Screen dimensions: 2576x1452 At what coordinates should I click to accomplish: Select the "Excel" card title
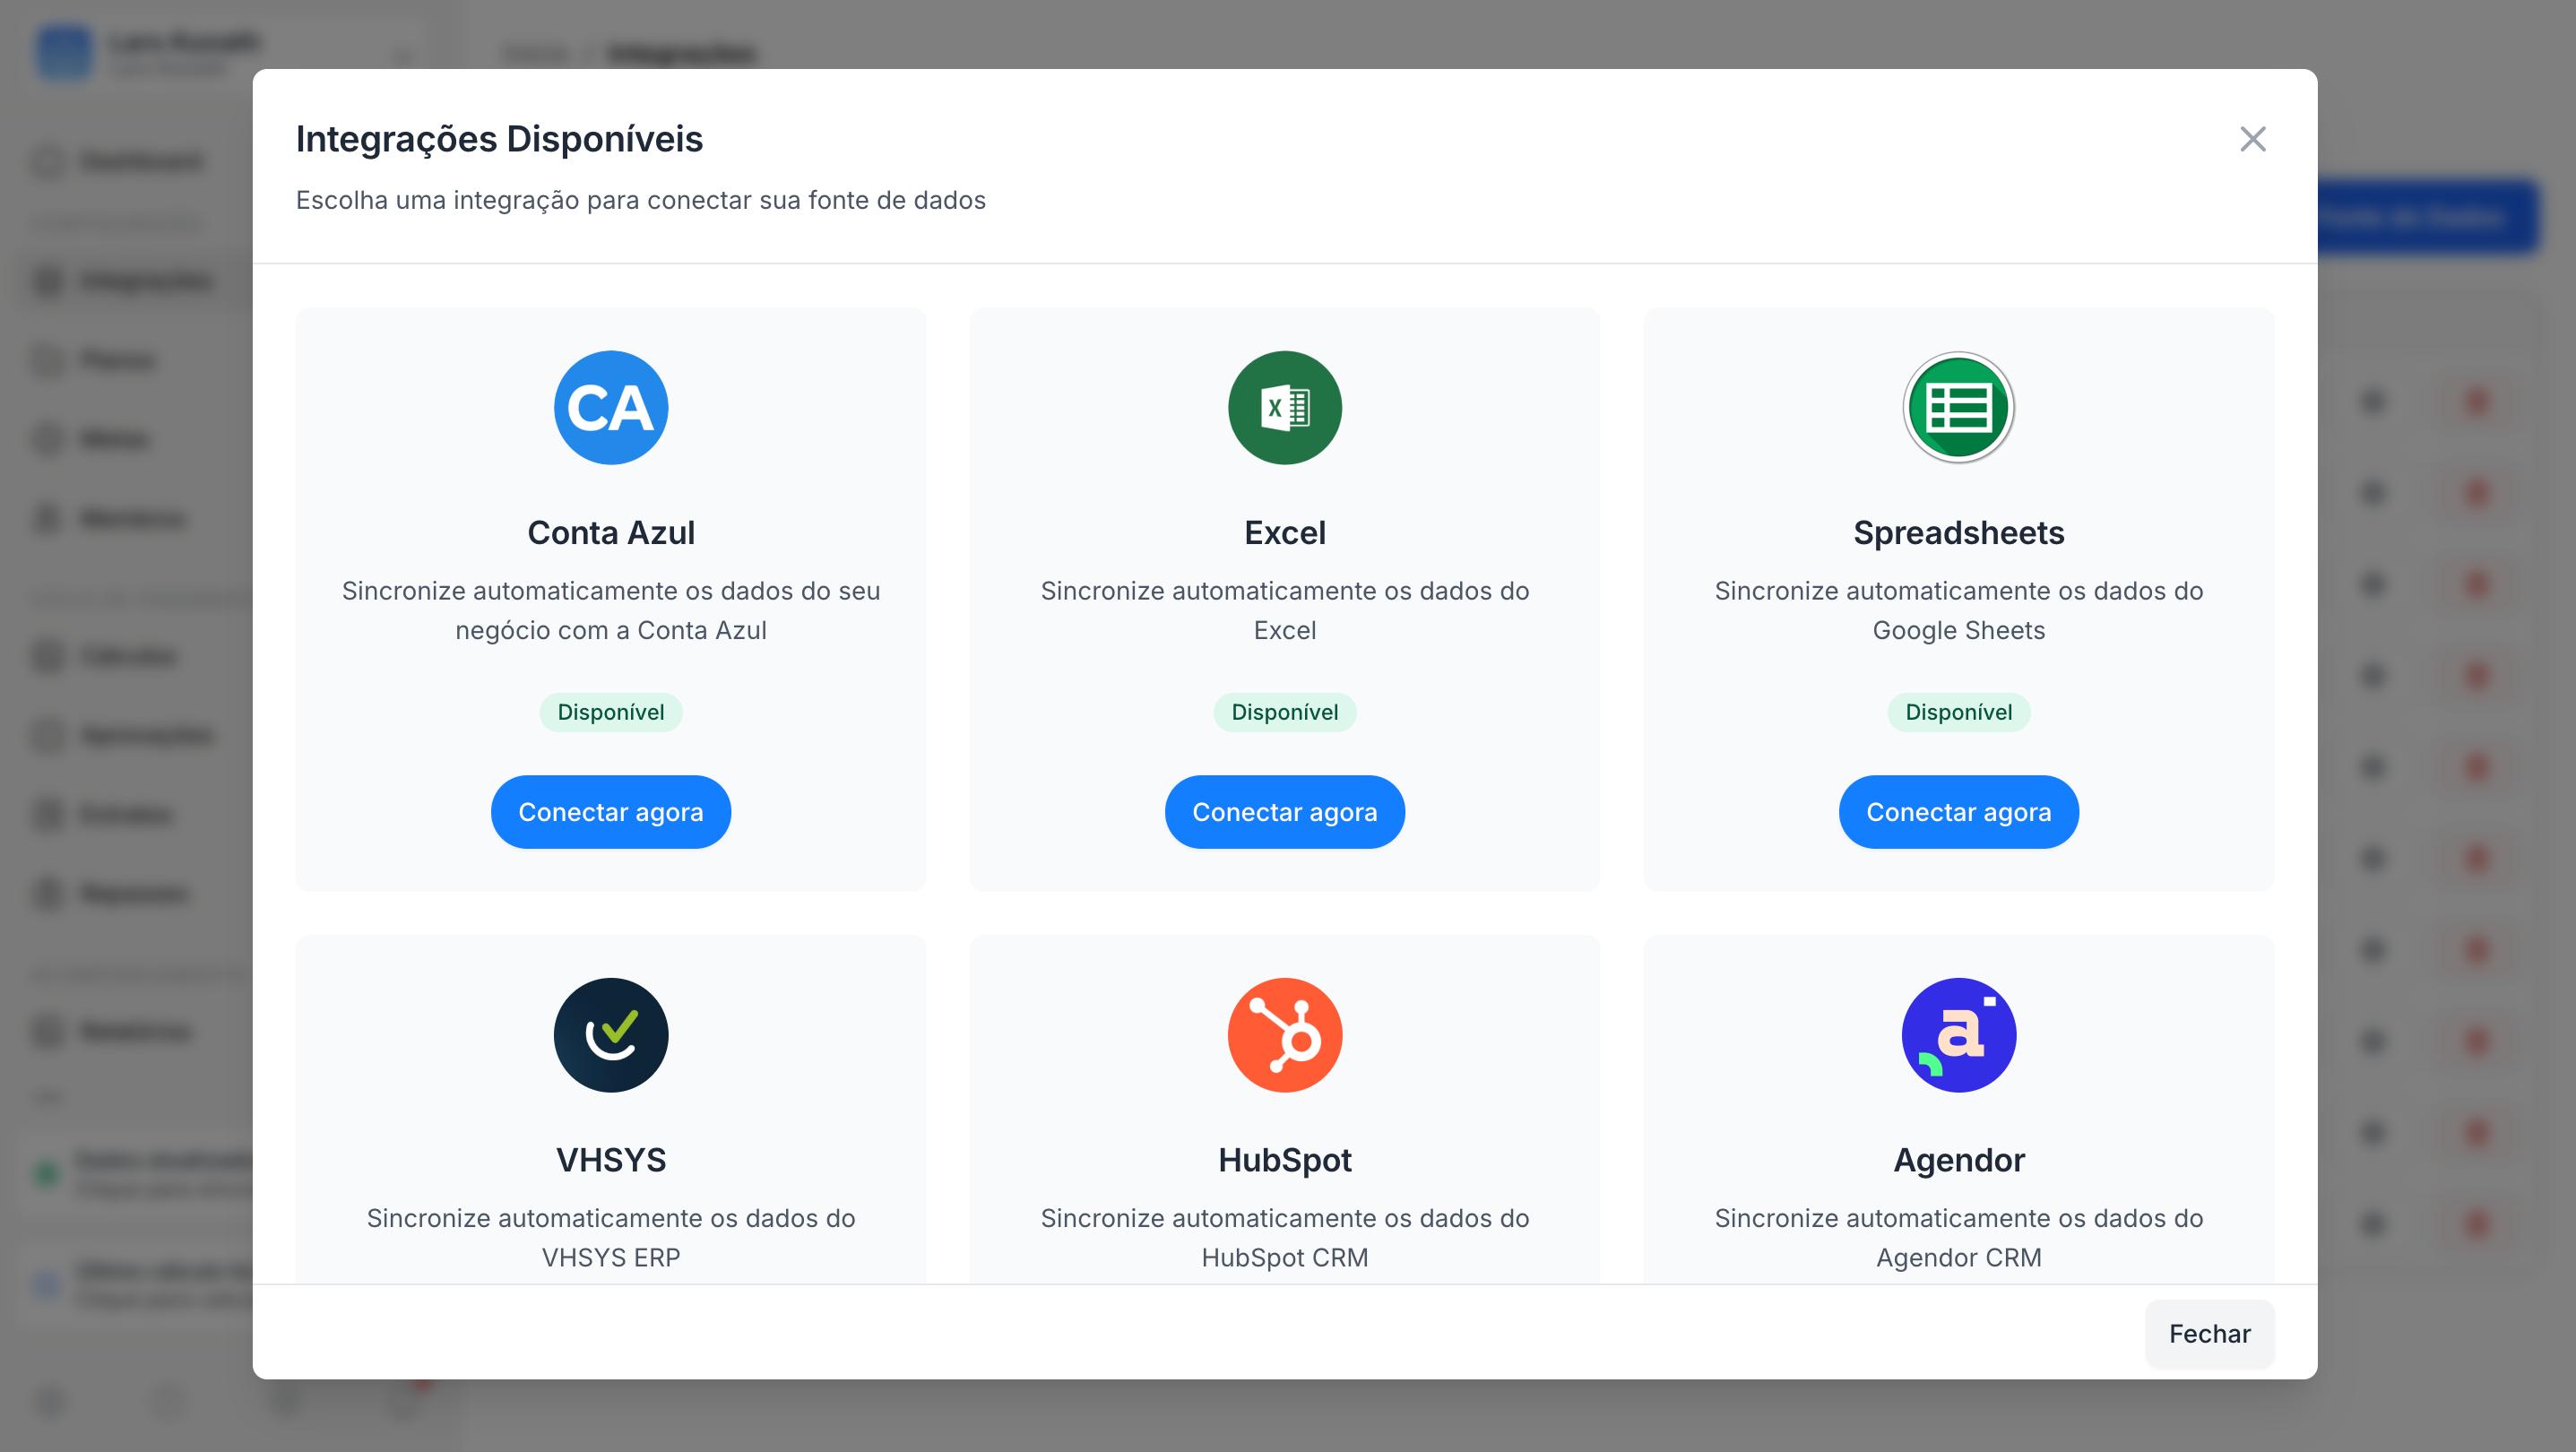[x=1285, y=533]
